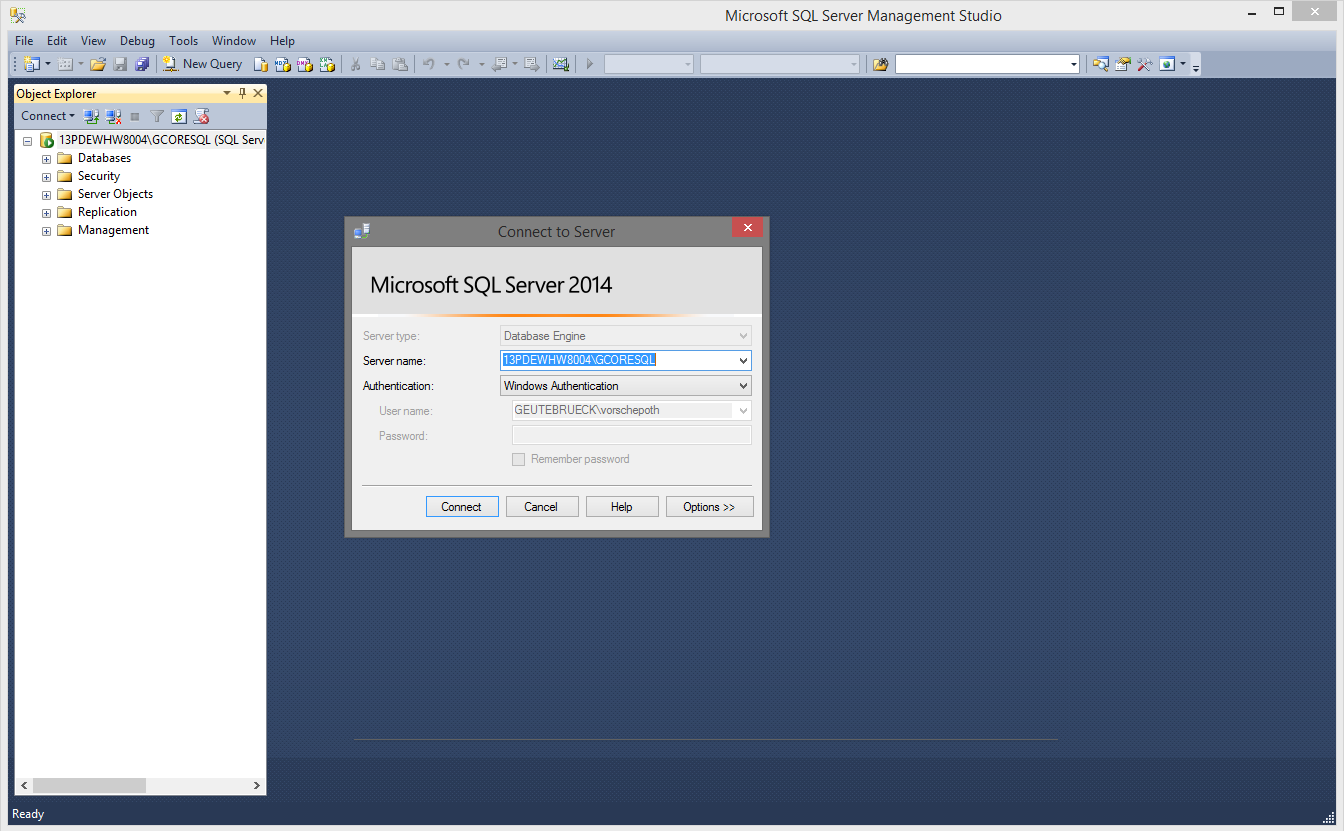Click Disconnect icon in Object Explorer
This screenshot has width=1344, height=831.
pos(114,116)
